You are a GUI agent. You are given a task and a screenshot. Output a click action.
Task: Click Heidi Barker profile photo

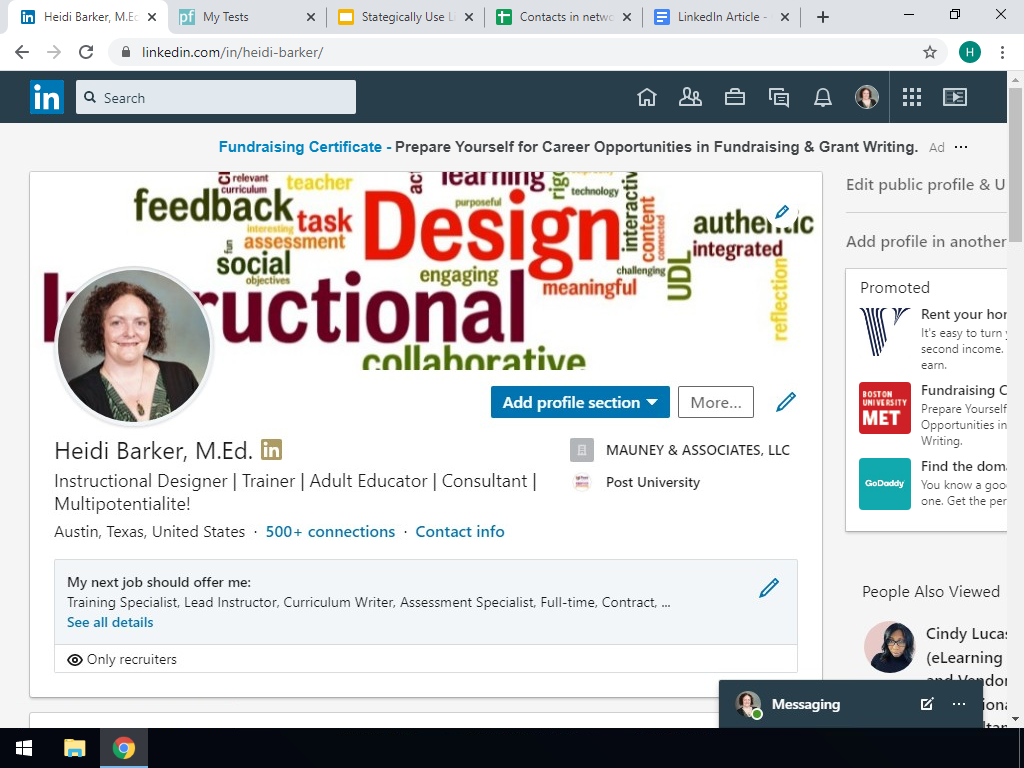(x=134, y=345)
